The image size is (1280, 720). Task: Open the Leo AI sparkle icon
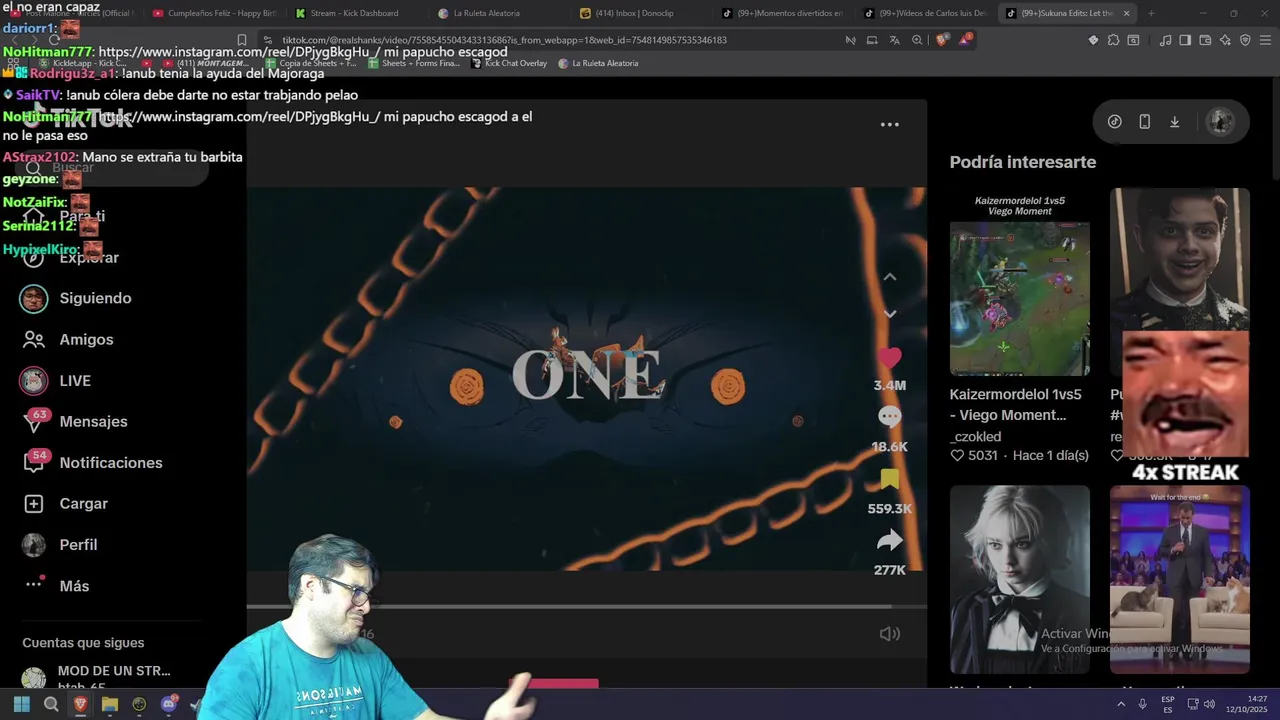(x=1225, y=40)
